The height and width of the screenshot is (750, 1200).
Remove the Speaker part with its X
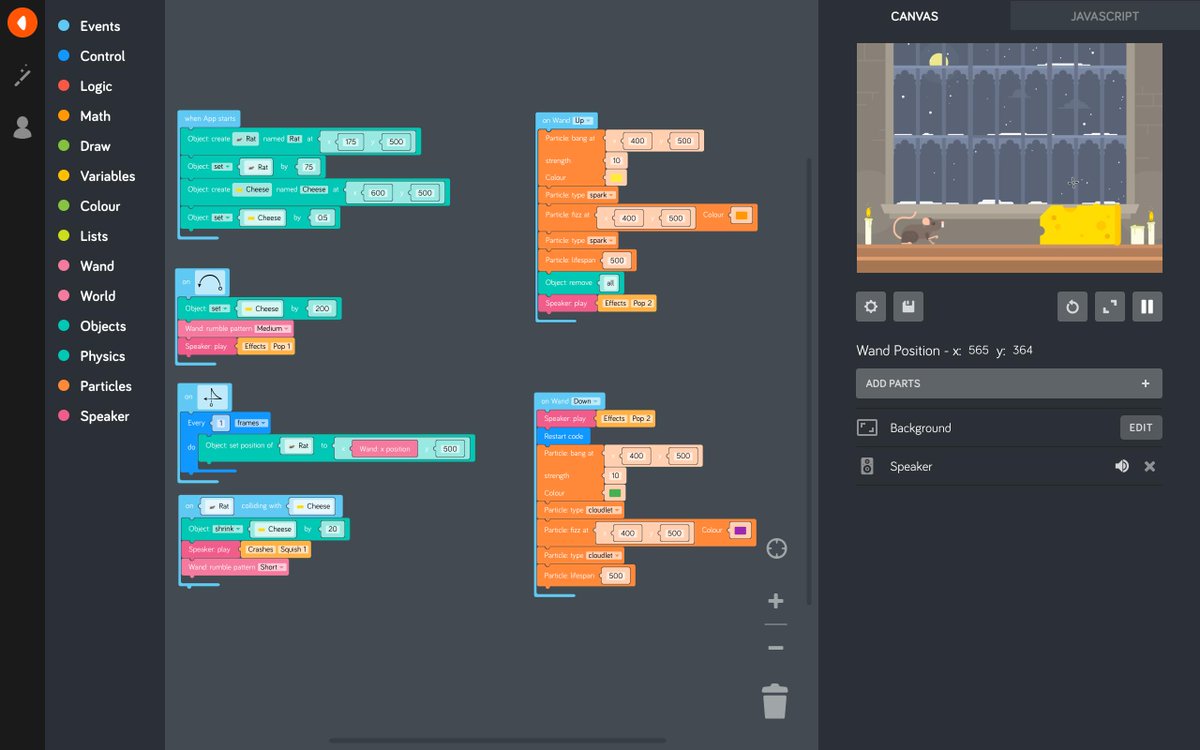click(x=1149, y=466)
